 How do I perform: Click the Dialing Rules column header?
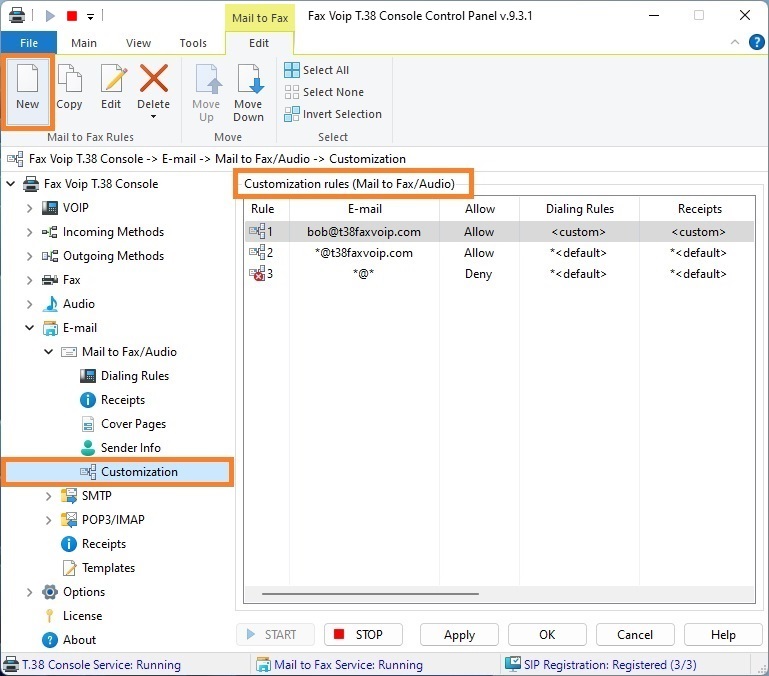[x=579, y=209]
